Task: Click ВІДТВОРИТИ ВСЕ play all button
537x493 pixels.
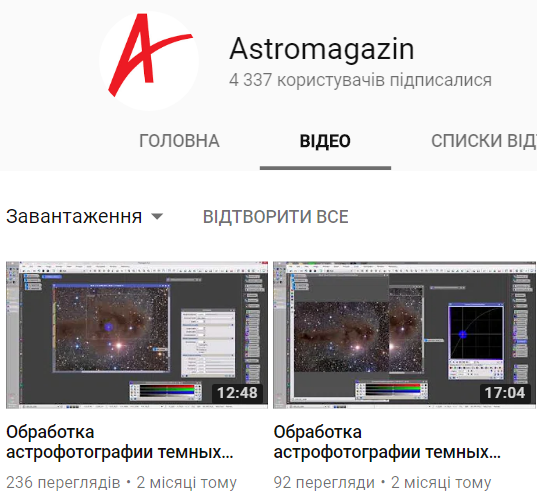Action: [x=276, y=217]
